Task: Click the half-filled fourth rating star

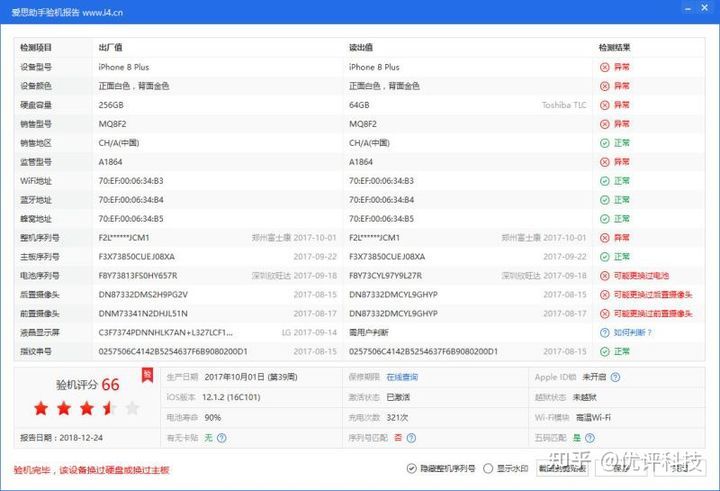Action: tap(107, 407)
